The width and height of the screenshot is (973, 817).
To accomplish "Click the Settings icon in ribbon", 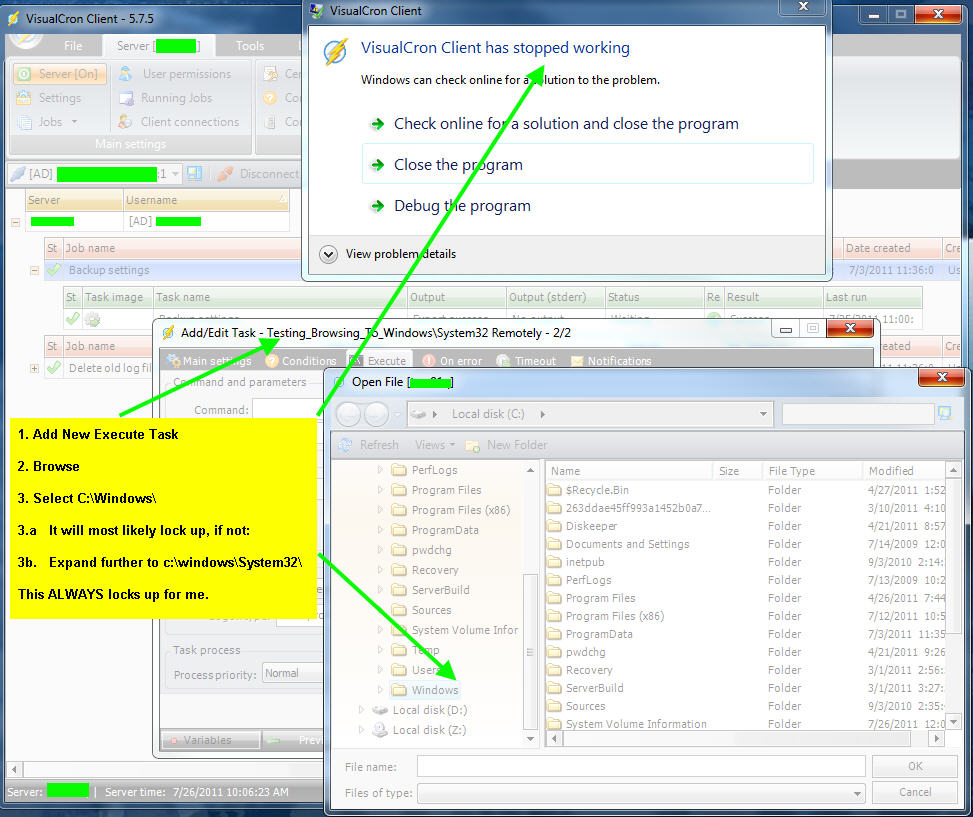I will tap(24, 98).
